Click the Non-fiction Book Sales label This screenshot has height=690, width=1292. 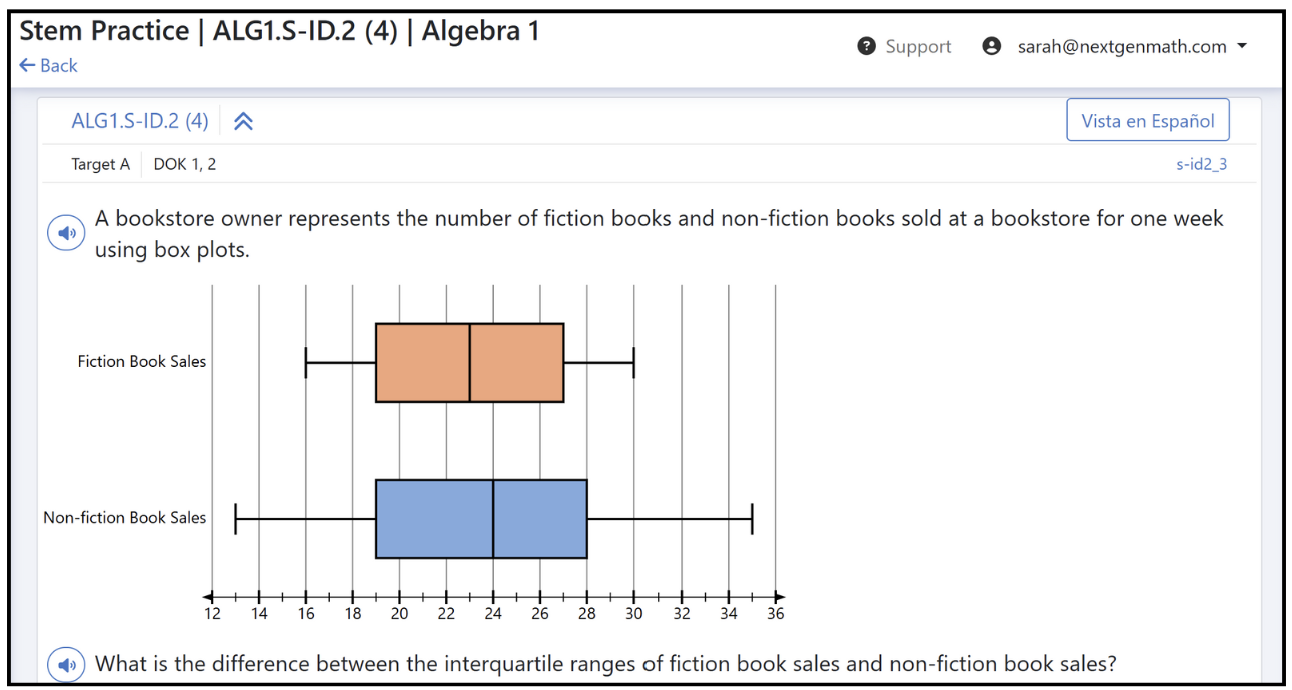[x=125, y=517]
